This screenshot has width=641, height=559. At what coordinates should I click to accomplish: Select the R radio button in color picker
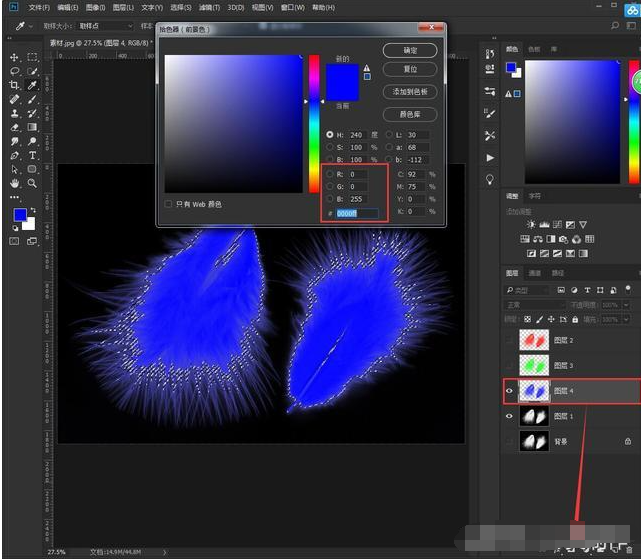tap(330, 174)
